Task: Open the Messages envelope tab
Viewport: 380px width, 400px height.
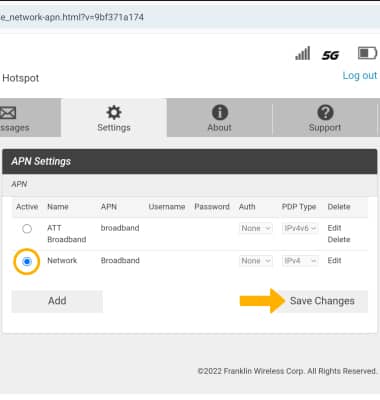Action: (x=30, y=118)
